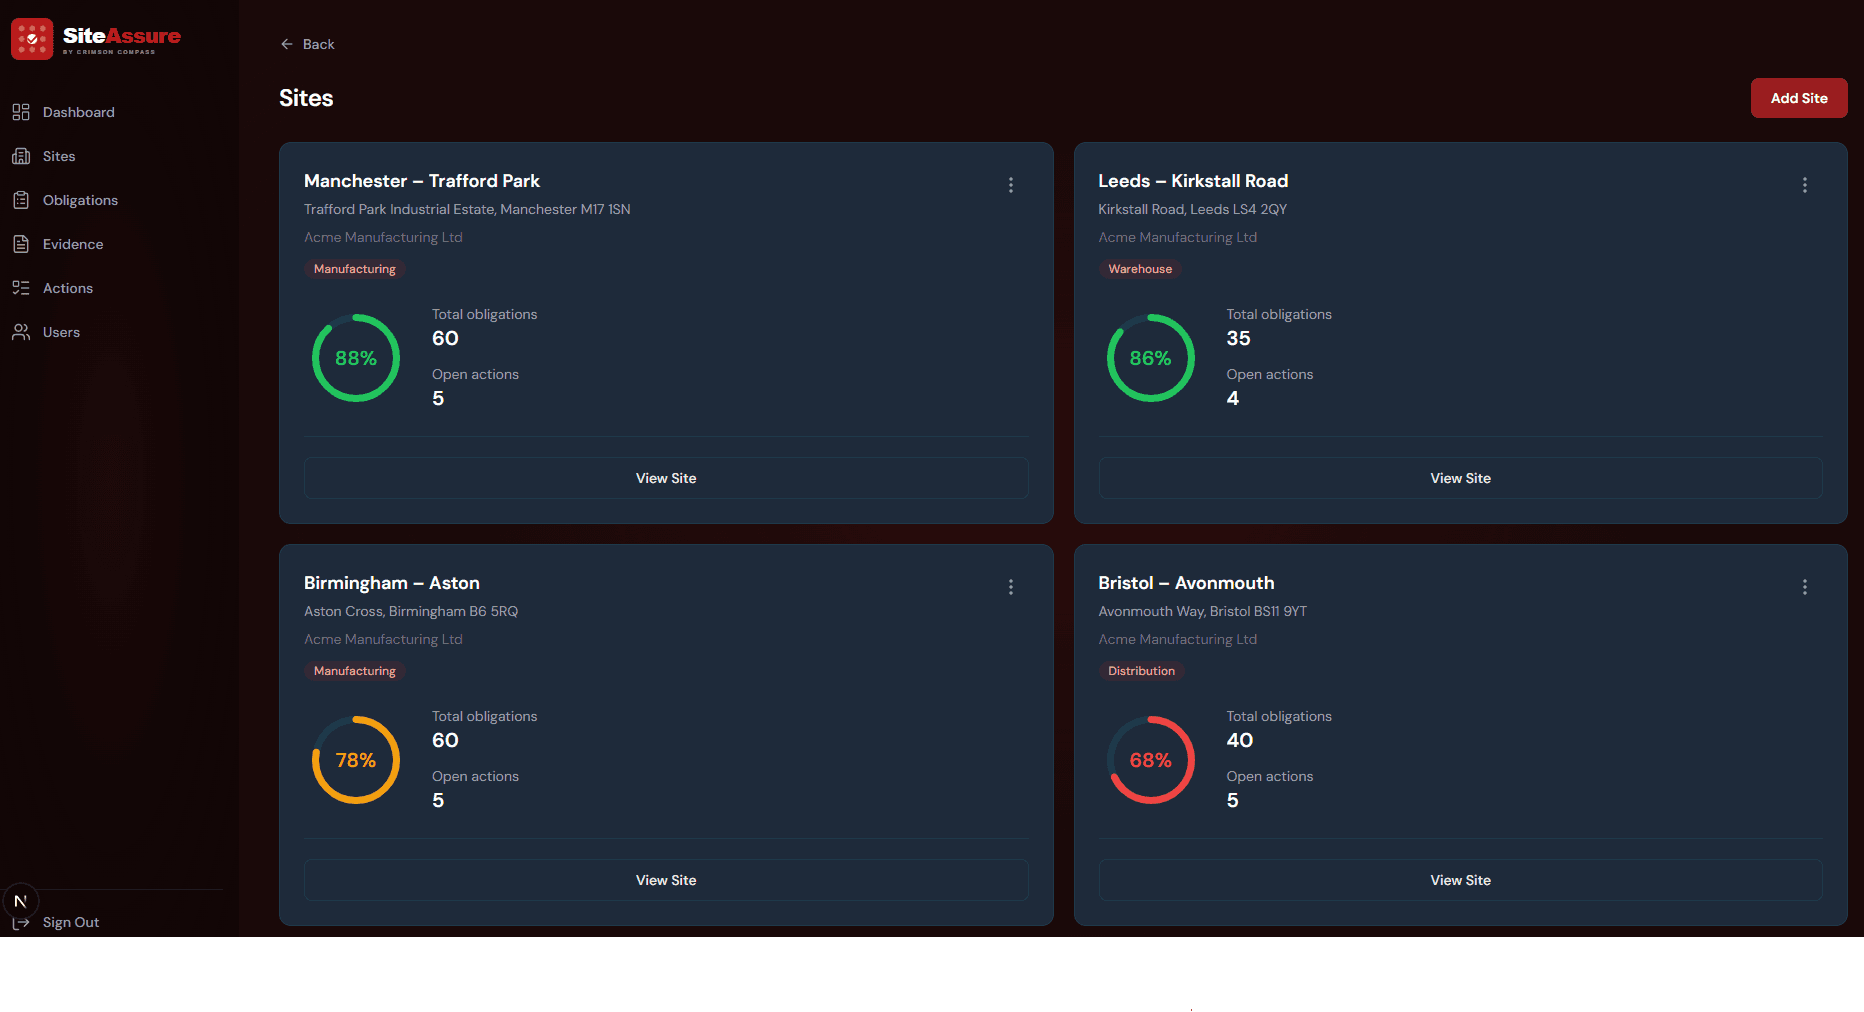Screen dimensions: 1864x1012
Task: Click the Sites building icon in sidebar
Action: pyautogui.click(x=21, y=156)
